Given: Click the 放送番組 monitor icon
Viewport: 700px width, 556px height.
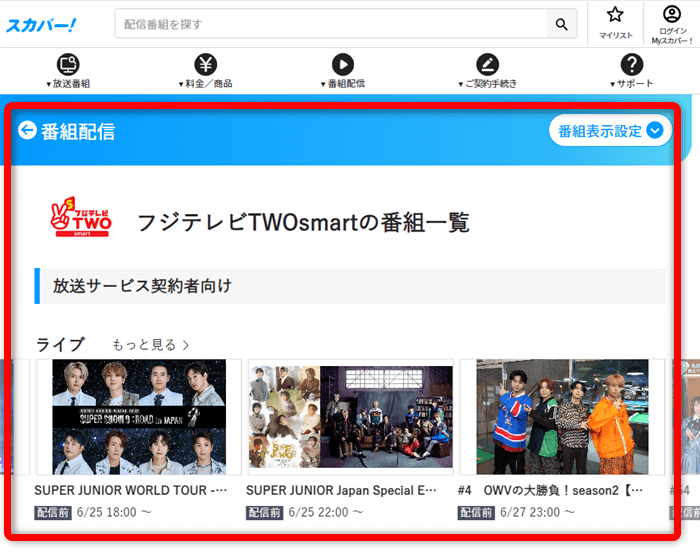Looking at the screenshot, I should coord(68,64).
